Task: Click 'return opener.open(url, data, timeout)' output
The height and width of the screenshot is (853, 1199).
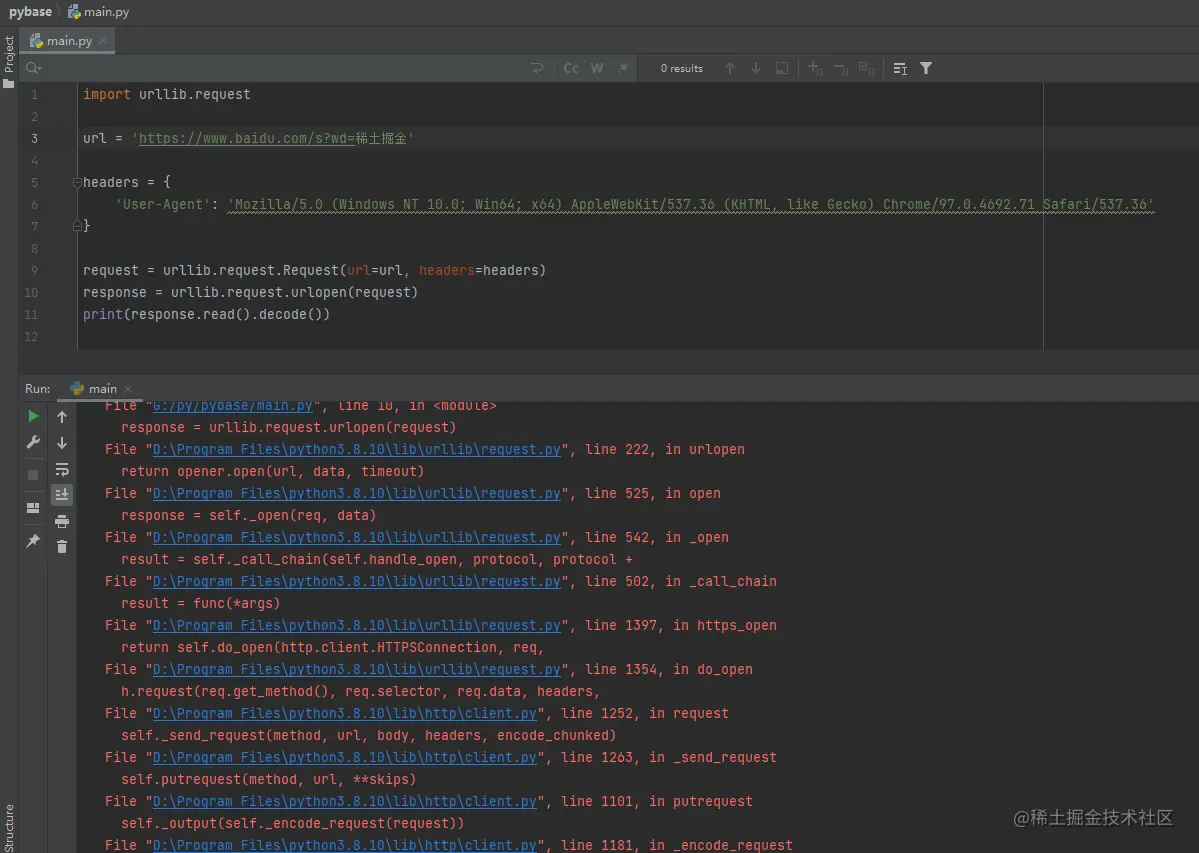Action: [x=272, y=472]
